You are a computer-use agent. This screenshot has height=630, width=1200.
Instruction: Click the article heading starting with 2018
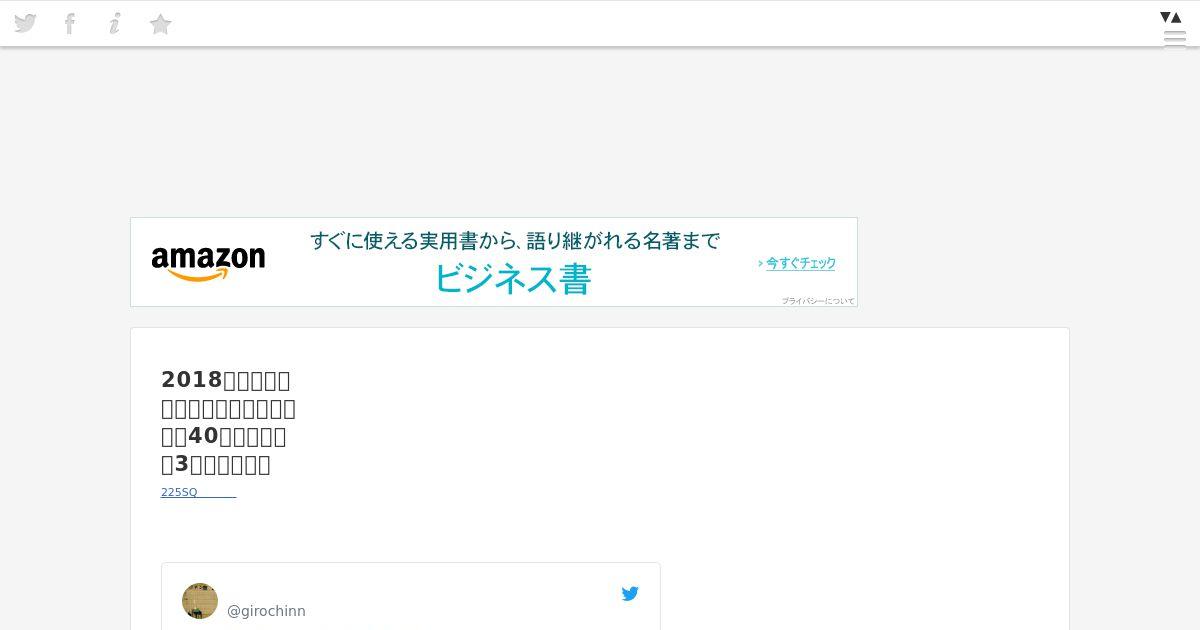coord(228,422)
